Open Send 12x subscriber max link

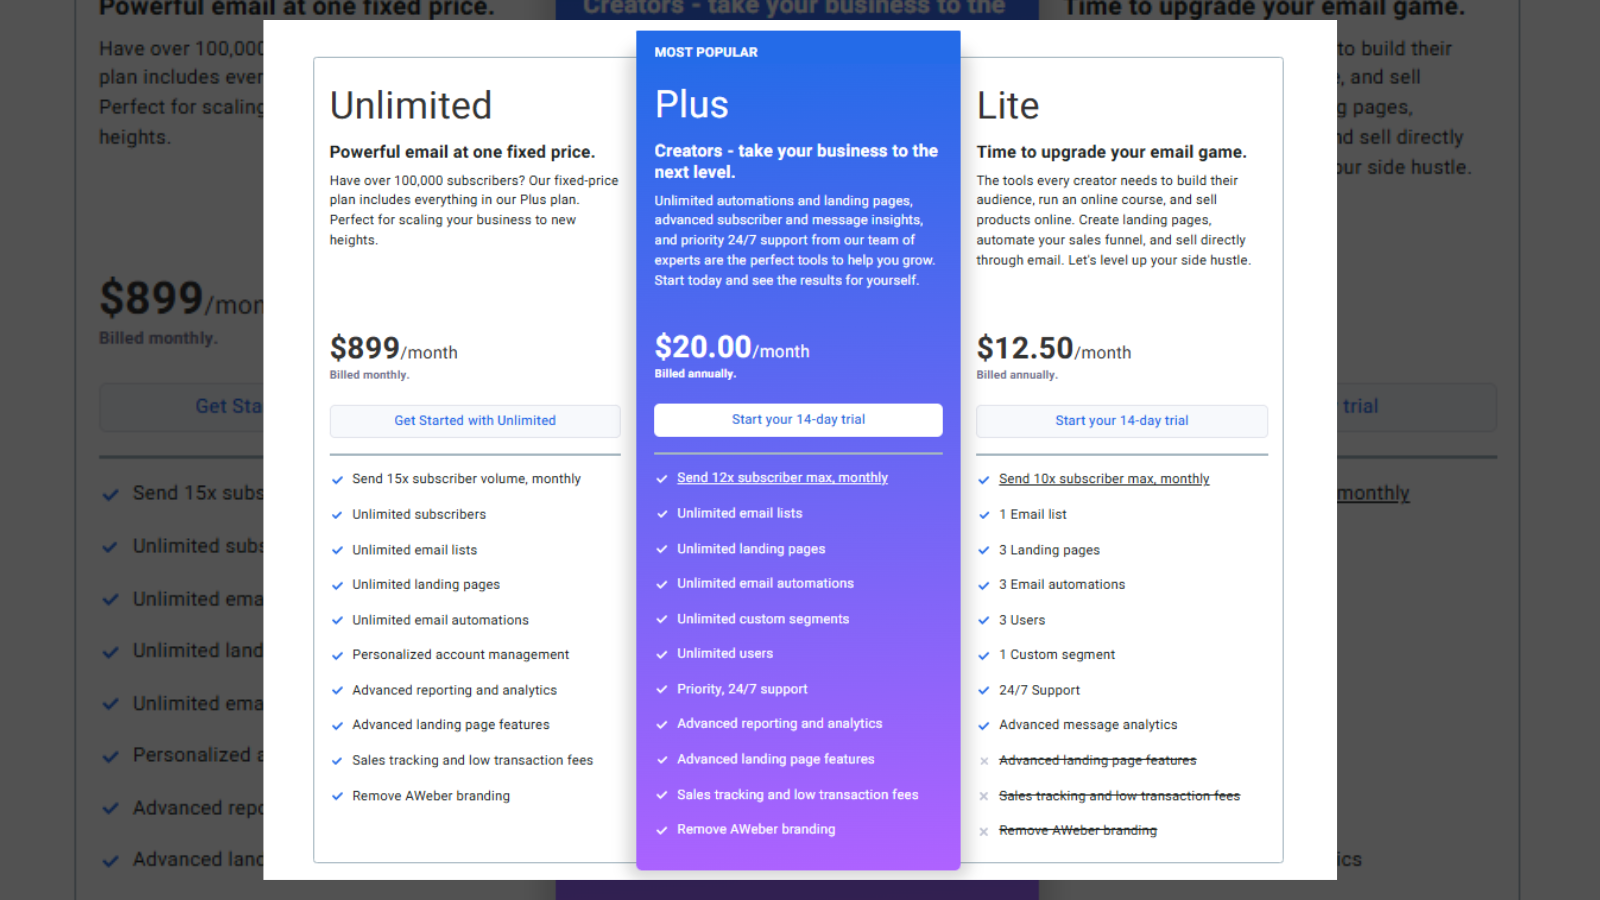point(782,478)
